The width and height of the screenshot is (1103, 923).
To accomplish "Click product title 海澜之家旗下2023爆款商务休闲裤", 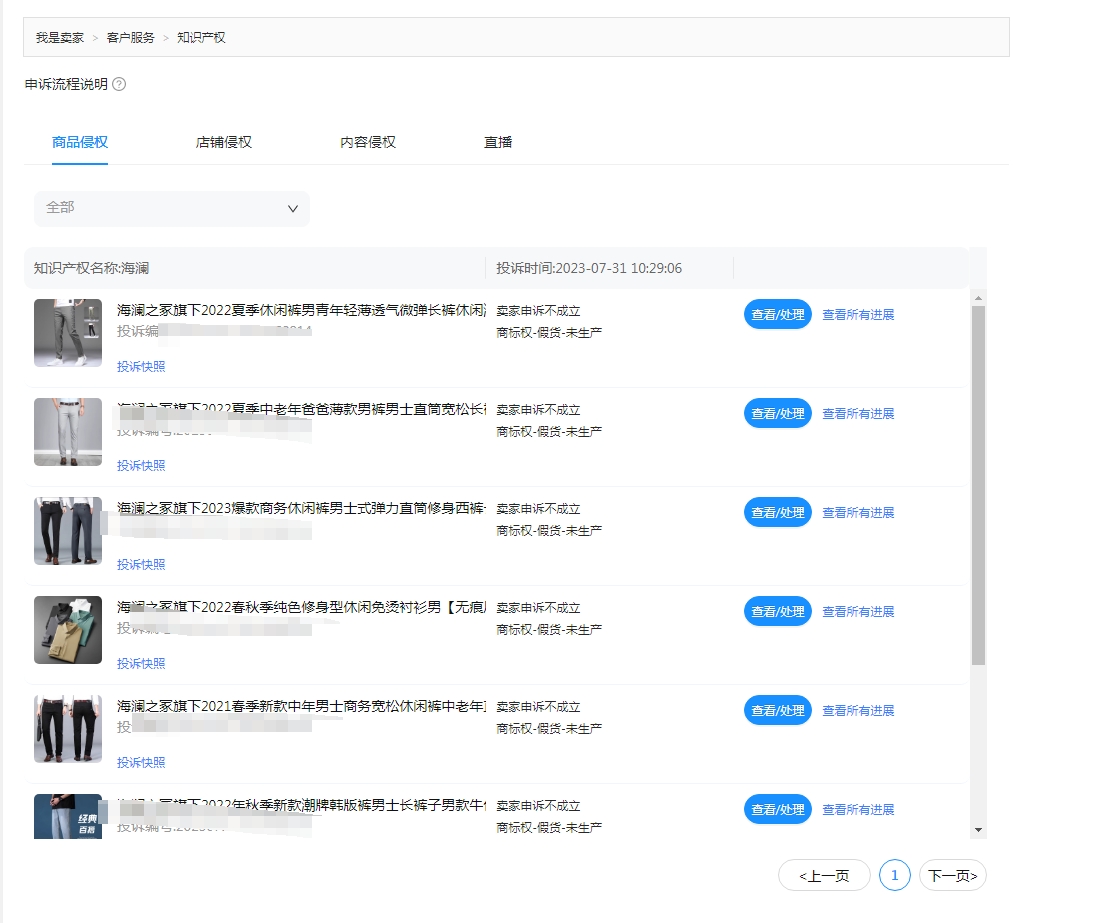I will tap(301, 508).
